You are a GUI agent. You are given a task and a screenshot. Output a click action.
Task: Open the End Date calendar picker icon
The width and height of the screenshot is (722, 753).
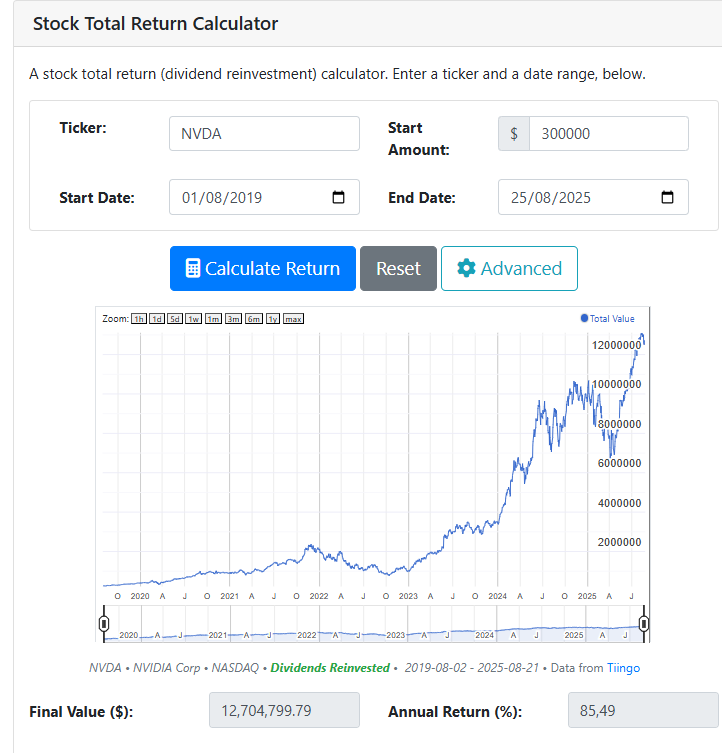coord(668,198)
